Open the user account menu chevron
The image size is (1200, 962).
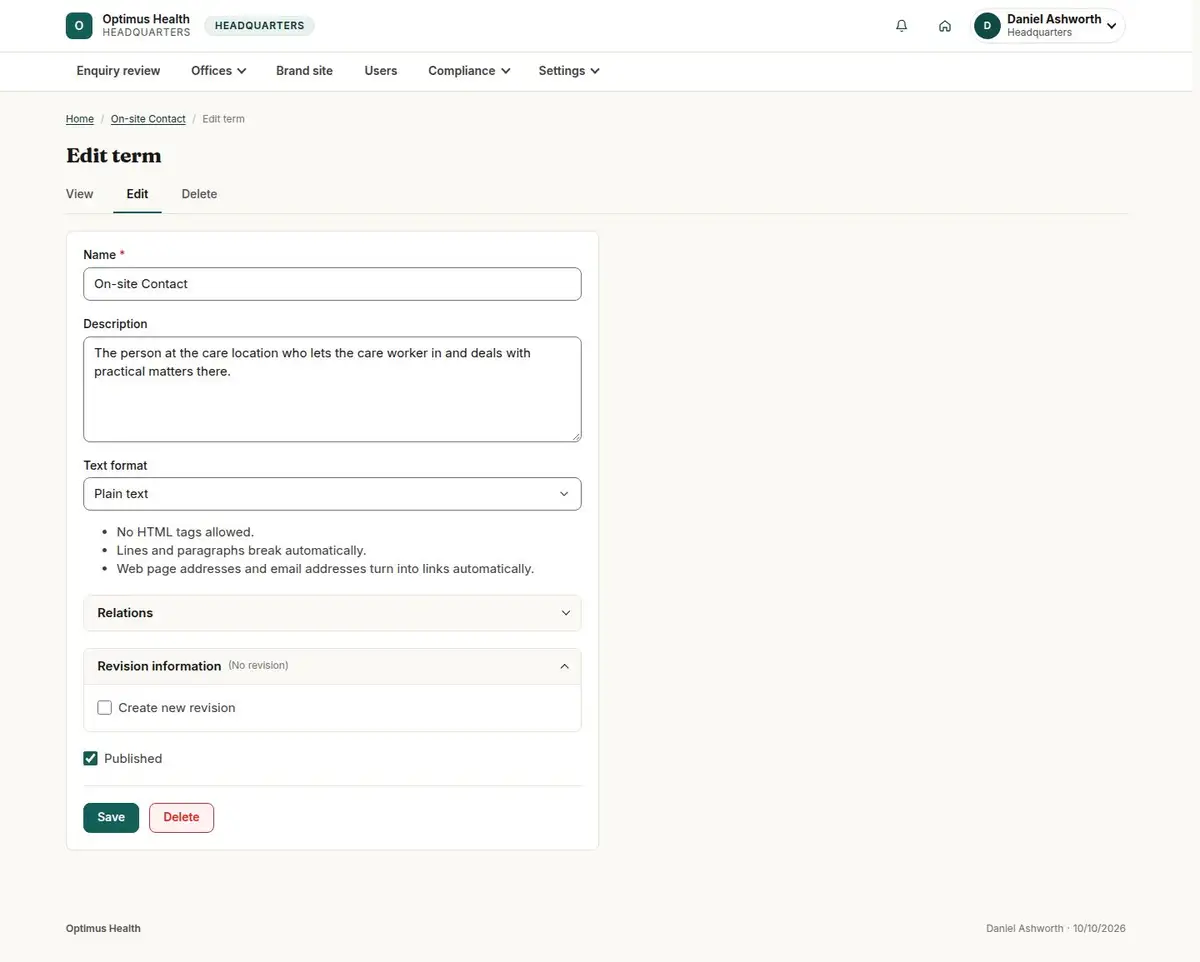pyautogui.click(x=1111, y=26)
